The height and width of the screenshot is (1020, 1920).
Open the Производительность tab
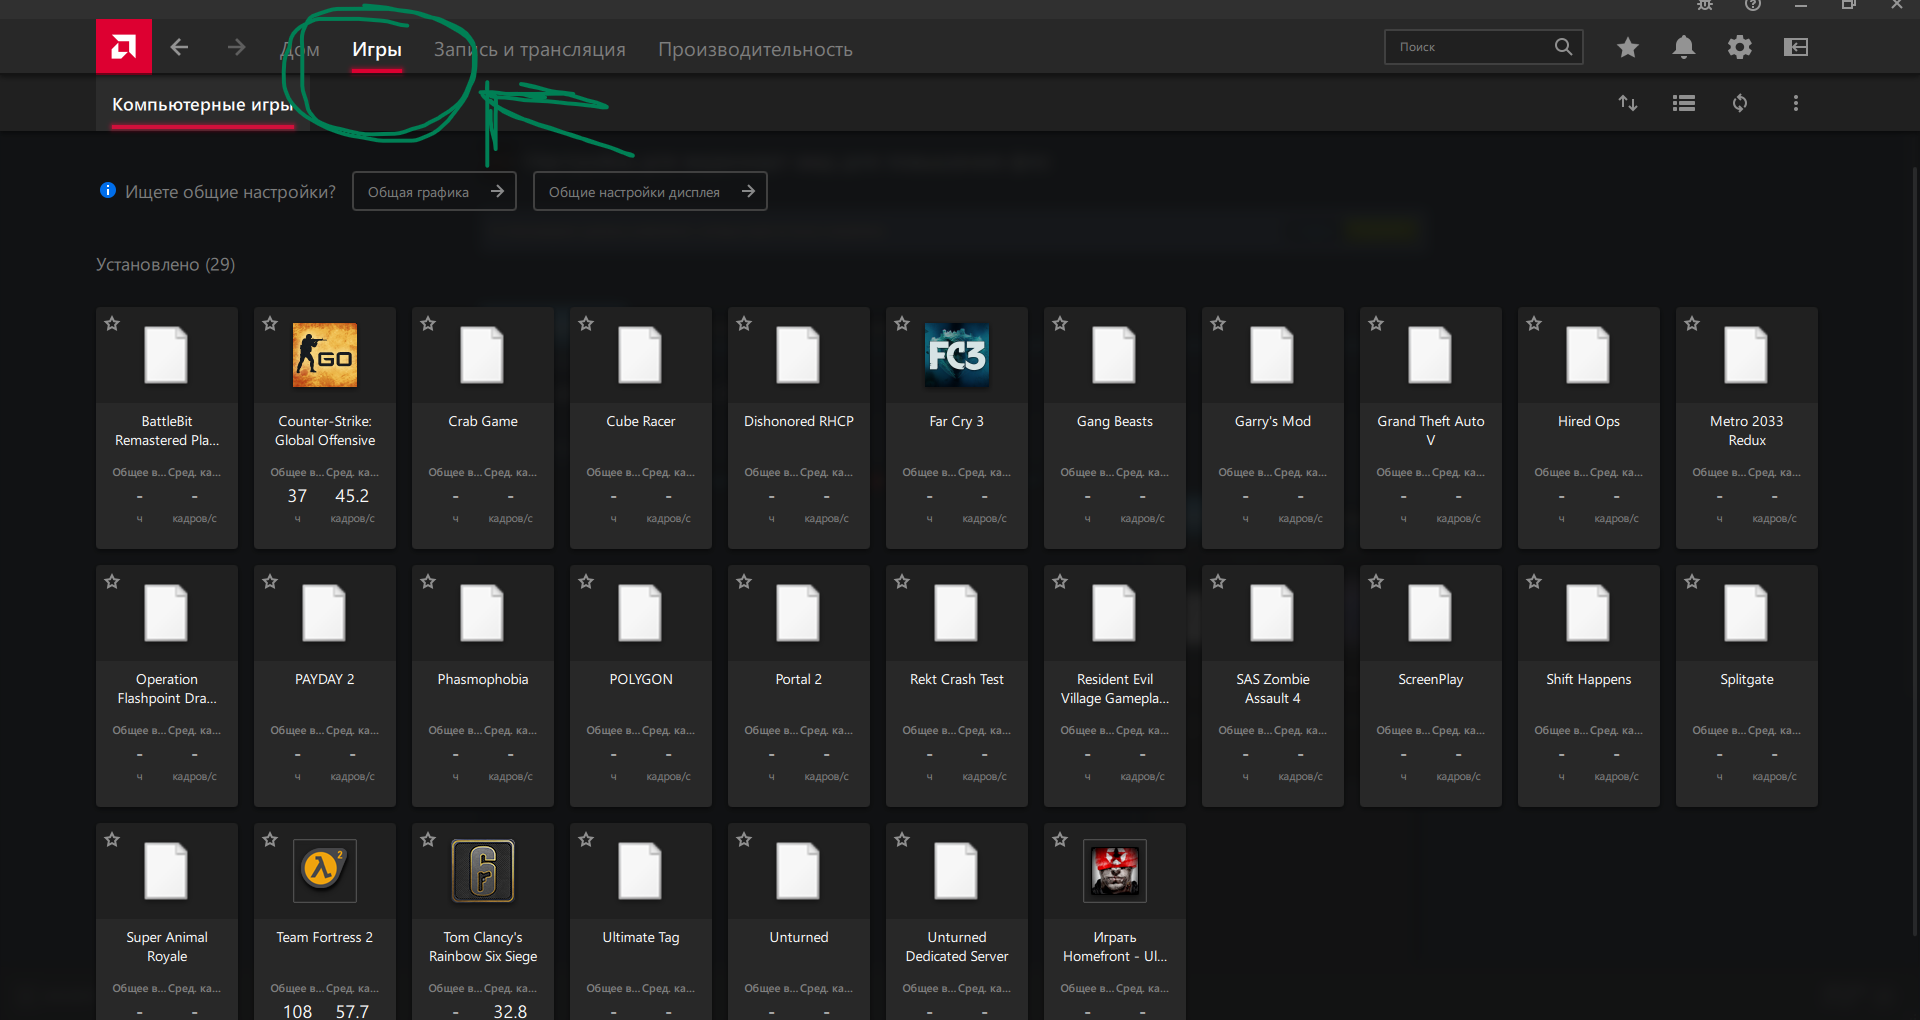pyautogui.click(x=755, y=49)
